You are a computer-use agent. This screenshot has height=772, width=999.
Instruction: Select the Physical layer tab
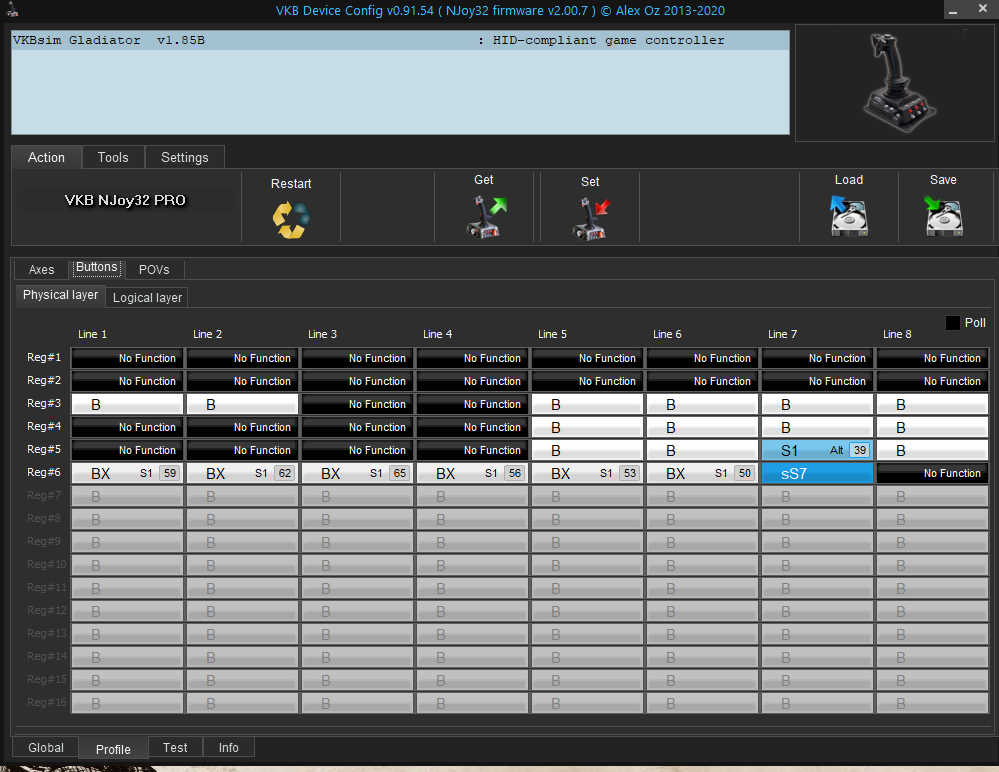[x=61, y=295]
